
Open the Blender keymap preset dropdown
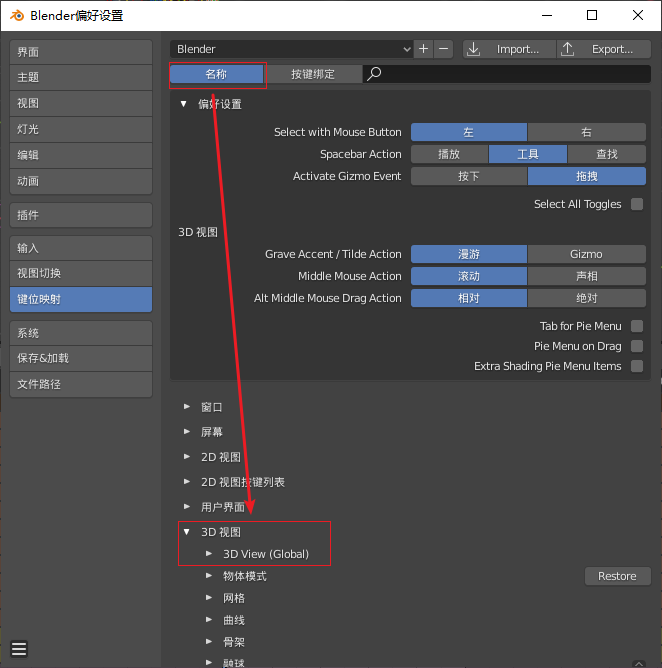pyautogui.click(x=291, y=49)
